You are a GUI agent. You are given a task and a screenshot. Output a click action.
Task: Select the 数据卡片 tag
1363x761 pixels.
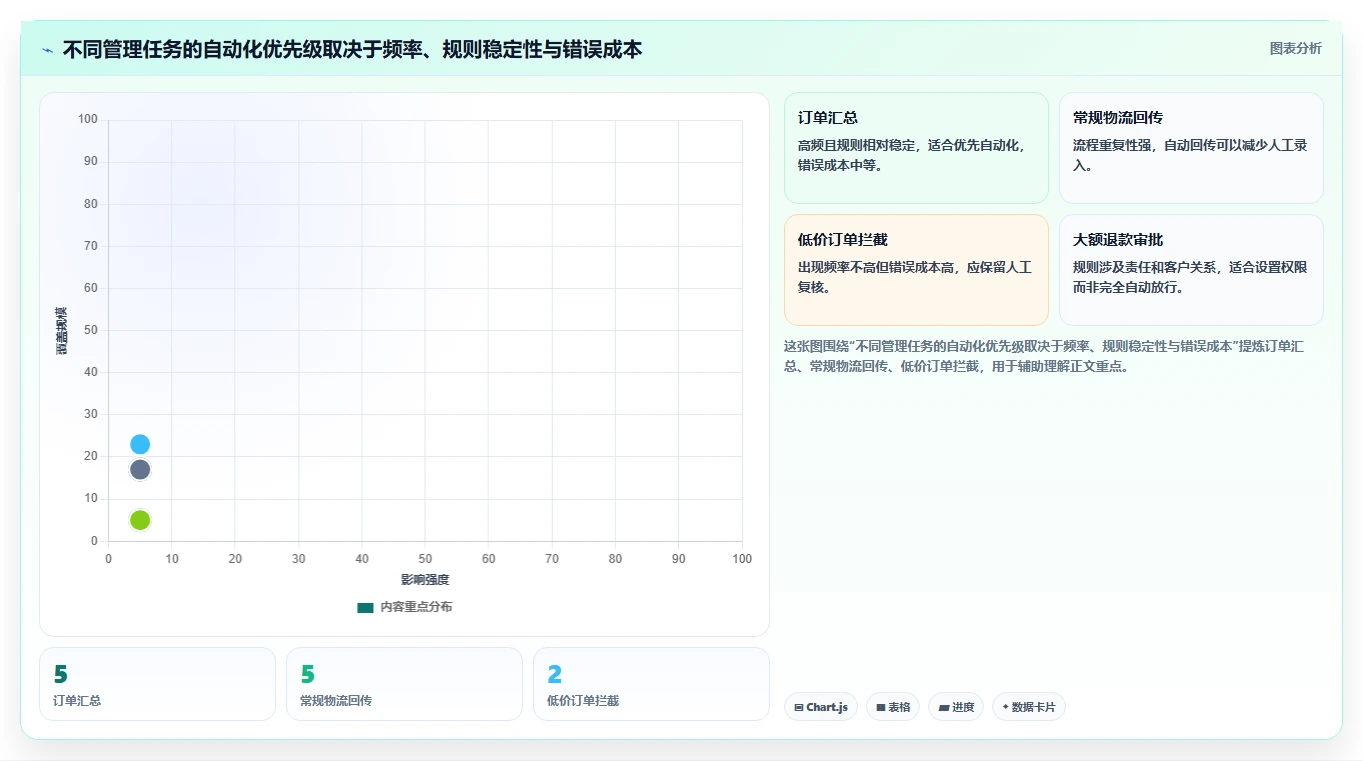pos(1028,707)
